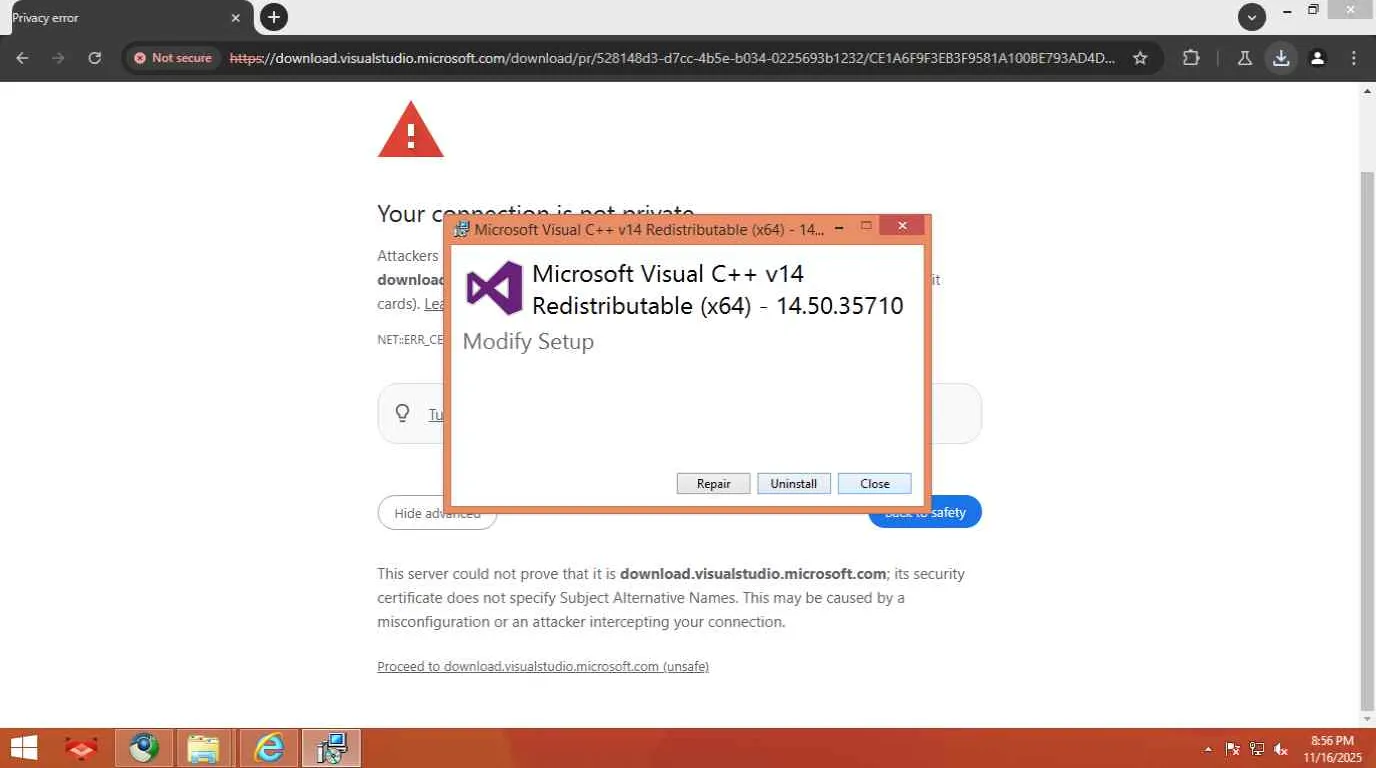Click the muted volume tray icon
The width and height of the screenshot is (1376, 768).
coord(1281,749)
